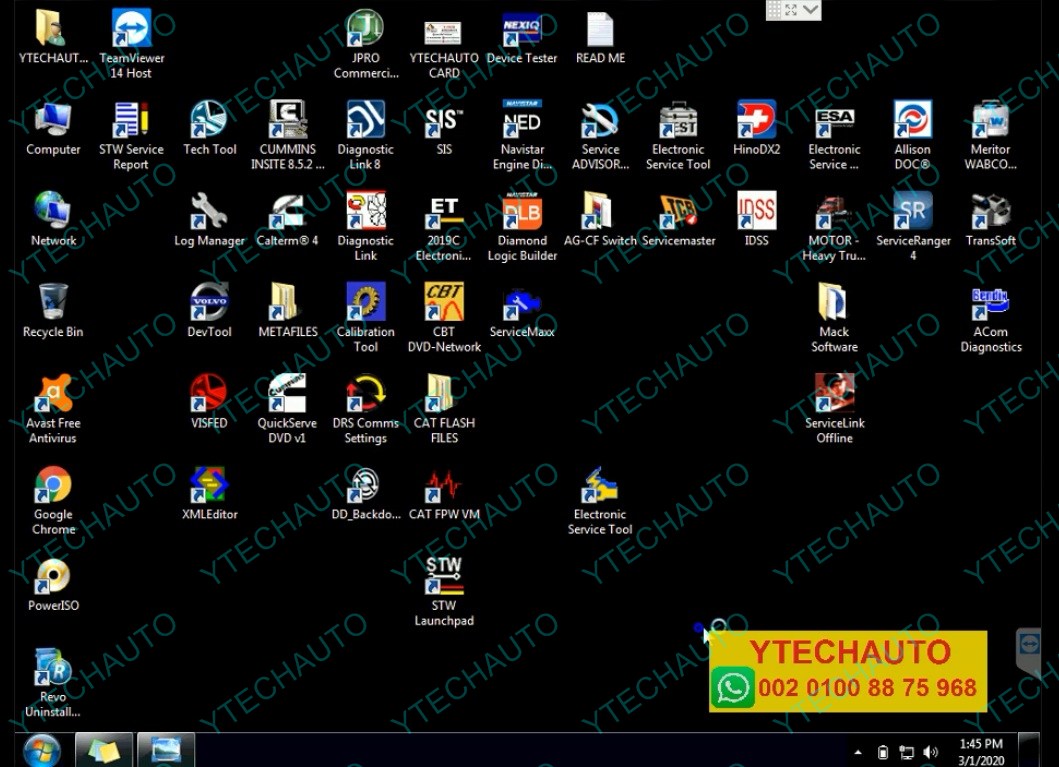Open STW Service Report shortcut

coord(132,135)
